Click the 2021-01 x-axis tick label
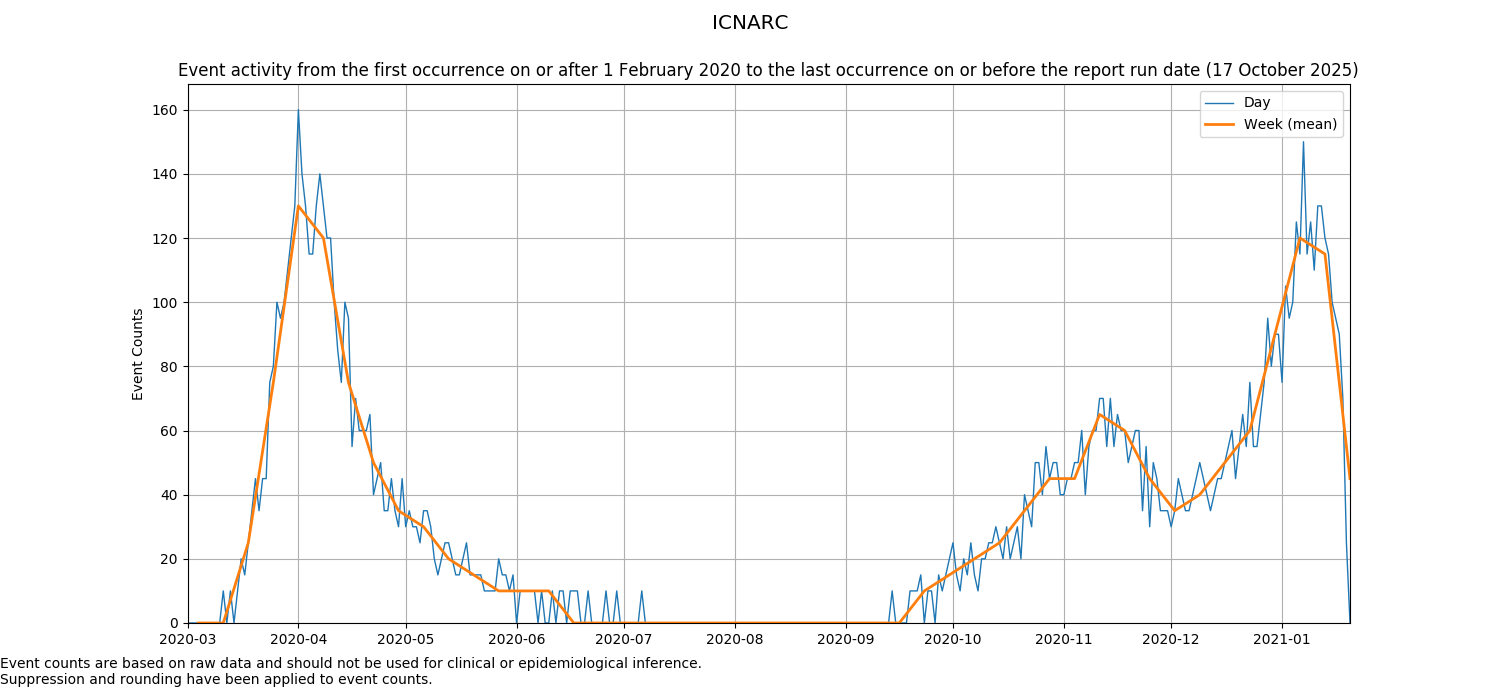The height and width of the screenshot is (700, 1500). click(x=1282, y=639)
